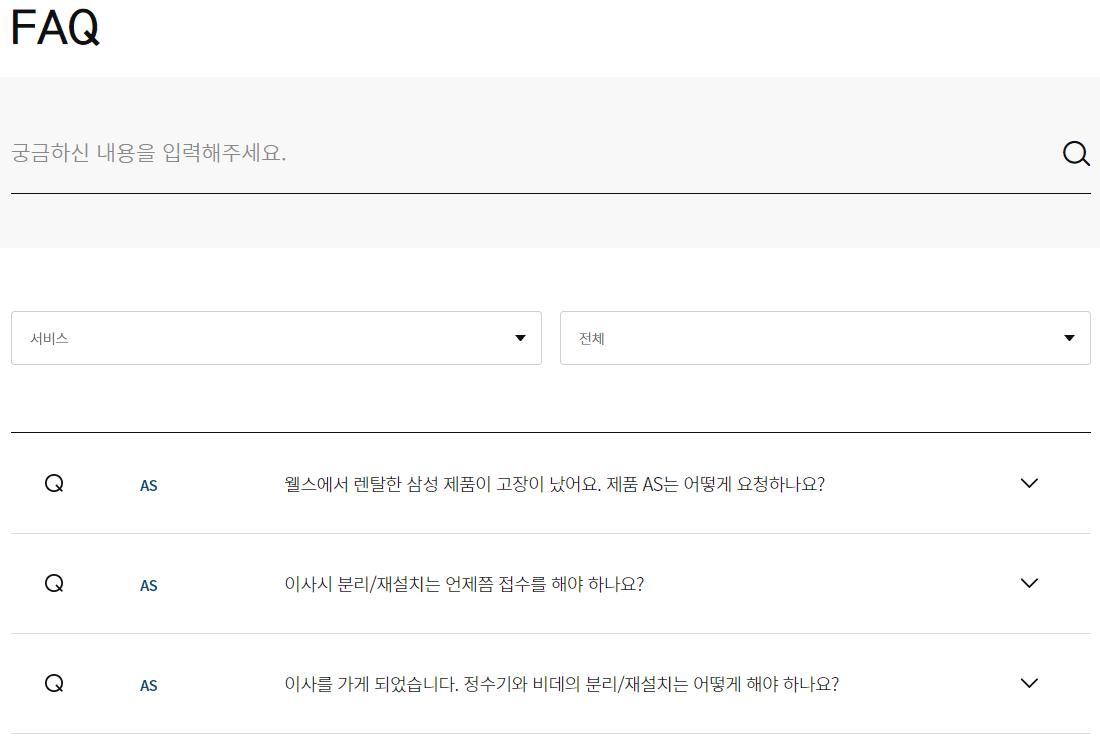Click the chevron on the last FAQ row
This screenshot has width=1100, height=737.
pyautogui.click(x=1029, y=684)
